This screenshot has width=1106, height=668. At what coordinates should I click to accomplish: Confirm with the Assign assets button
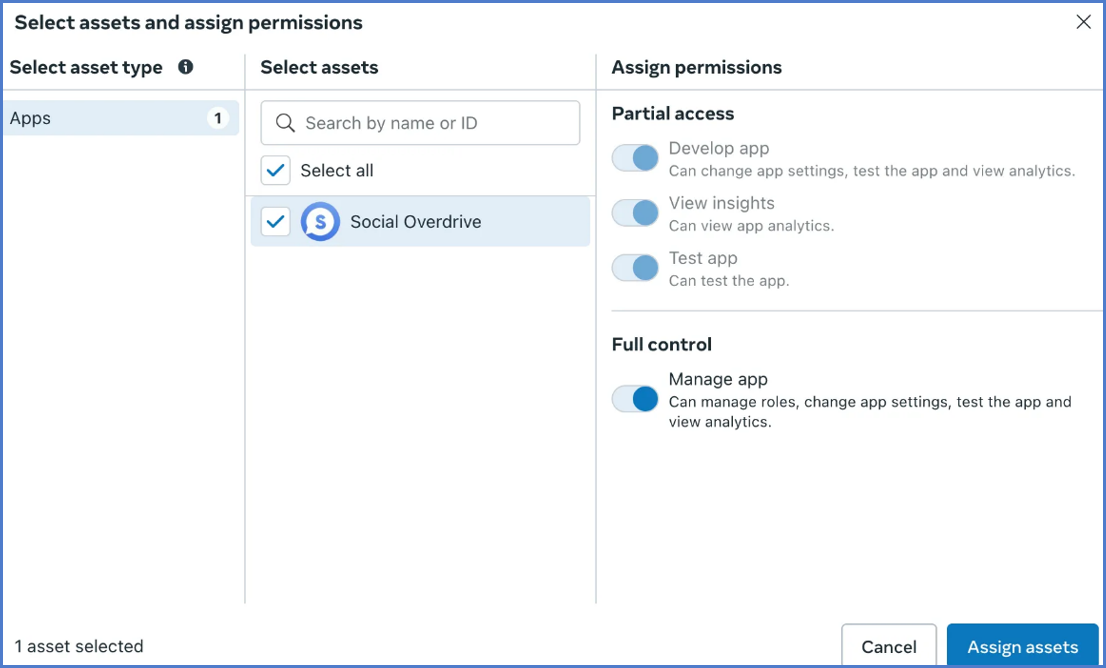[x=1022, y=647]
